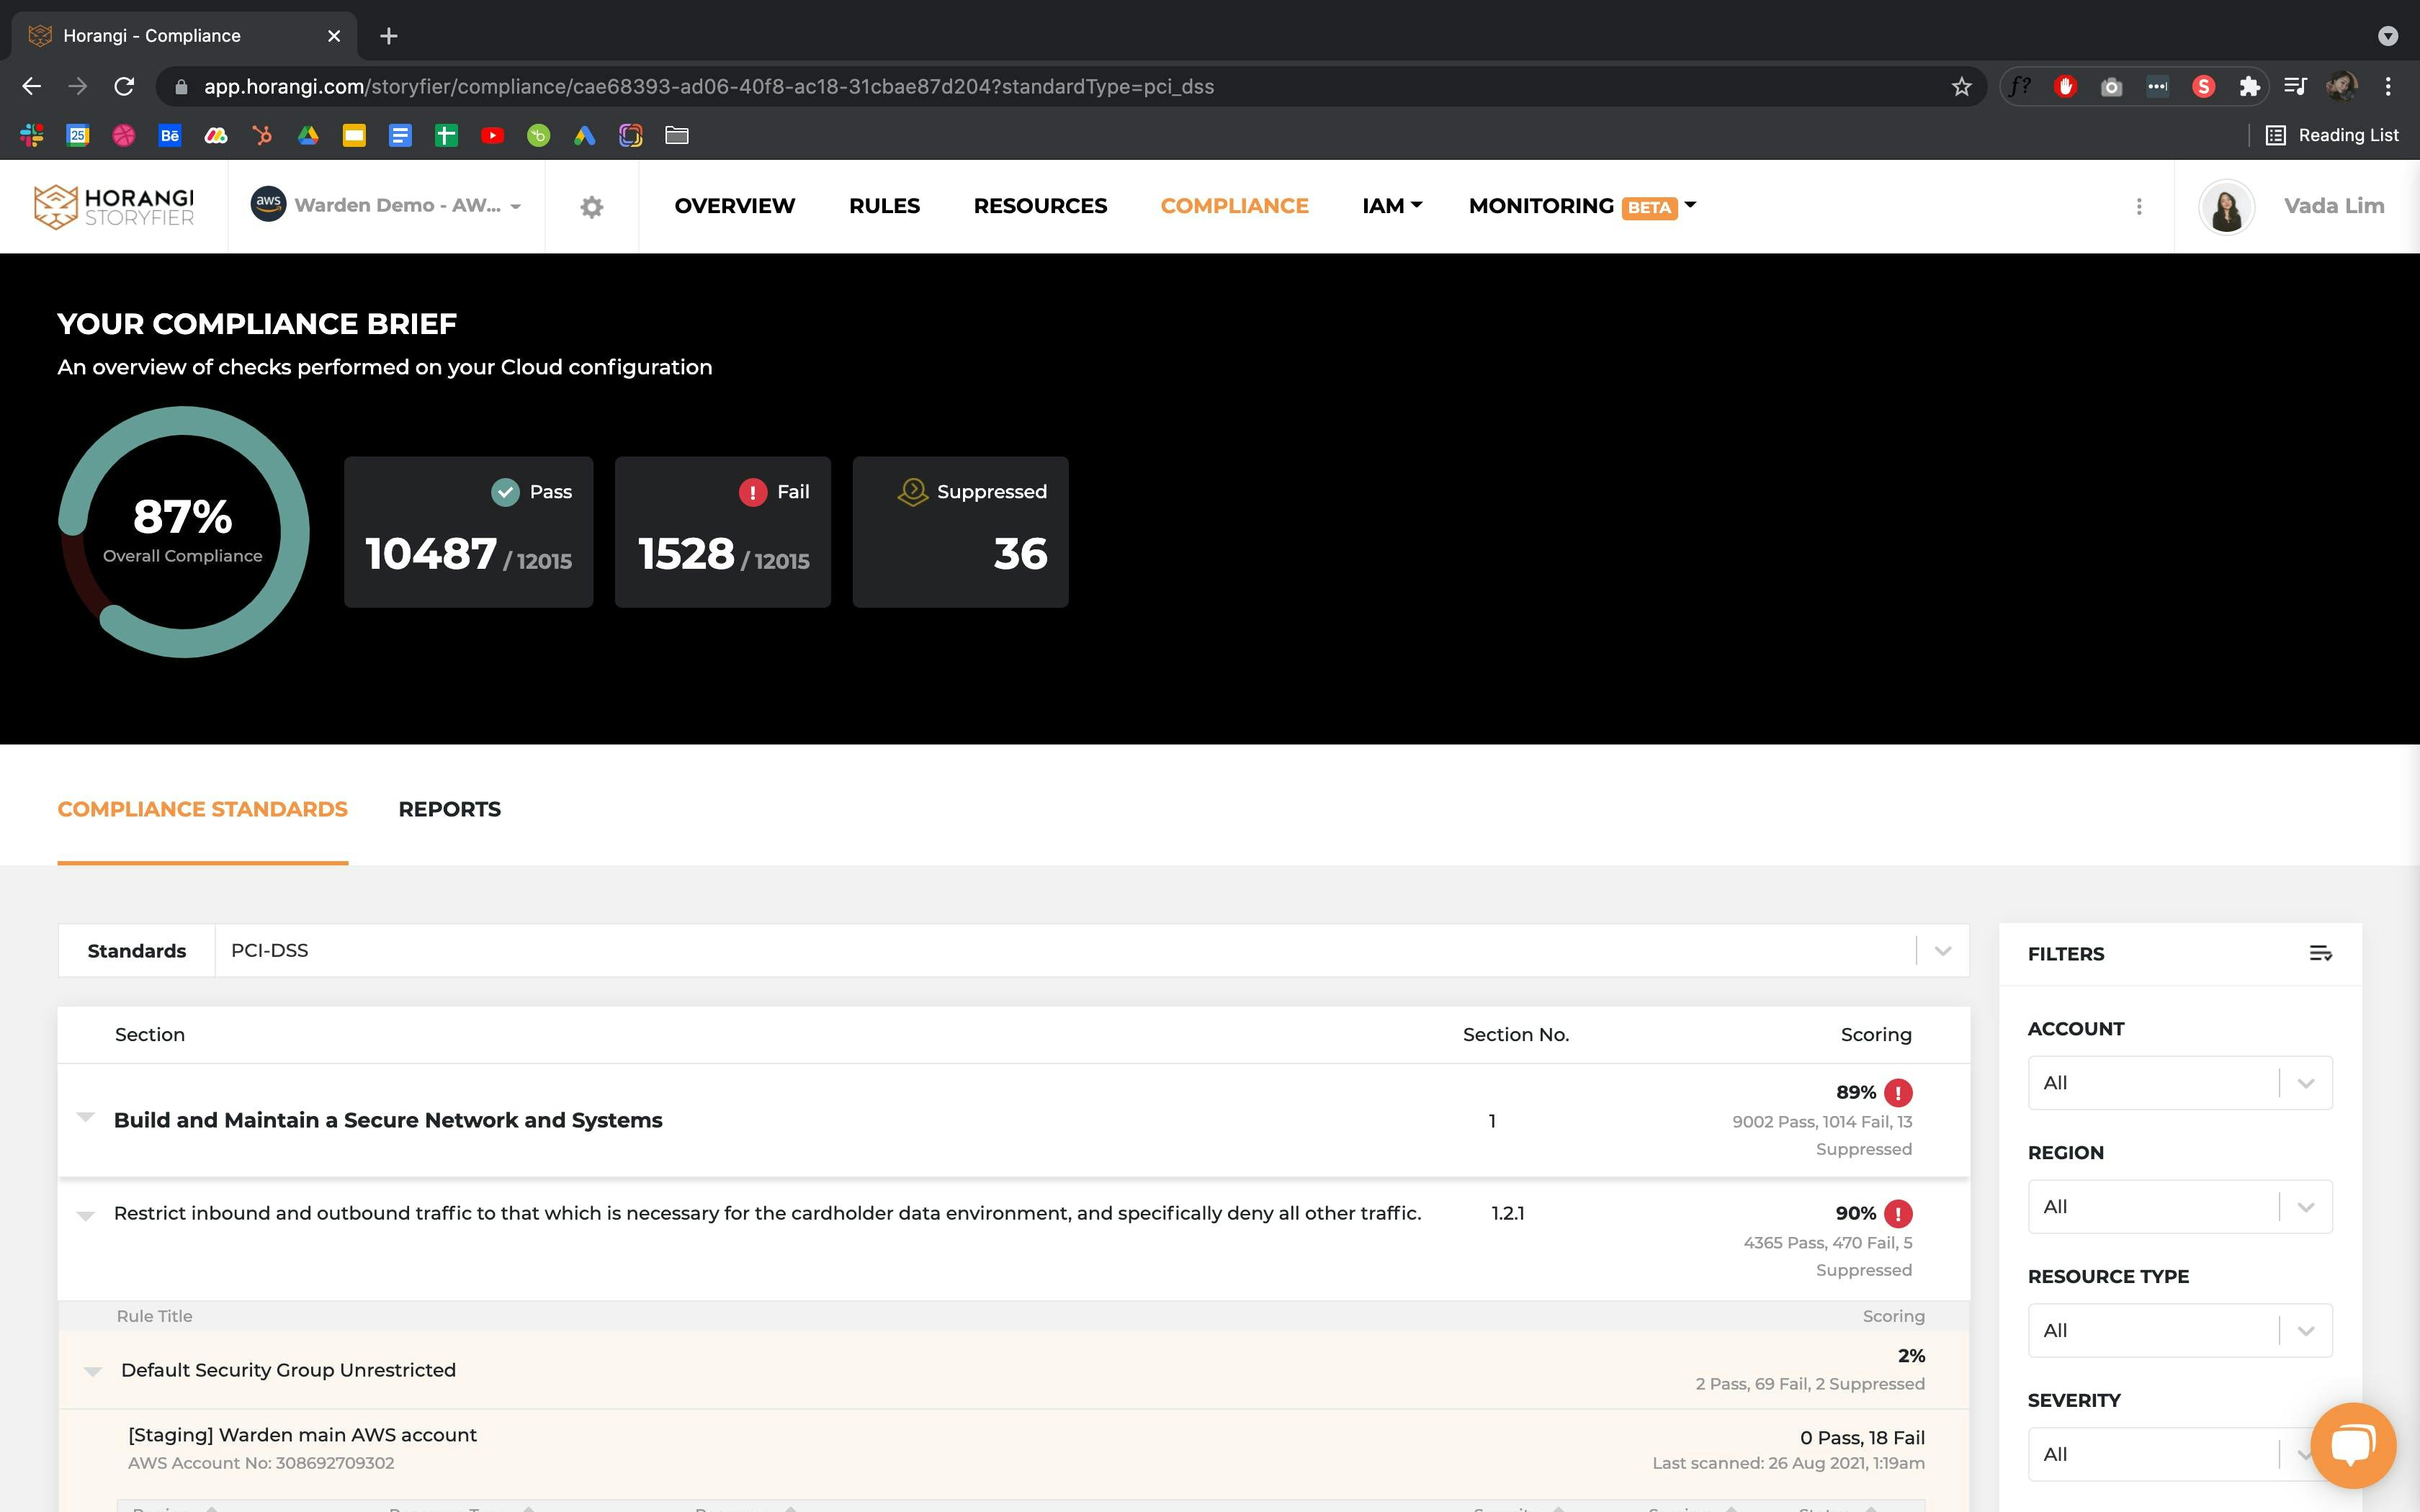Open the Region filter dropdown
Viewport: 2420px width, 1512px height.
click(2180, 1207)
